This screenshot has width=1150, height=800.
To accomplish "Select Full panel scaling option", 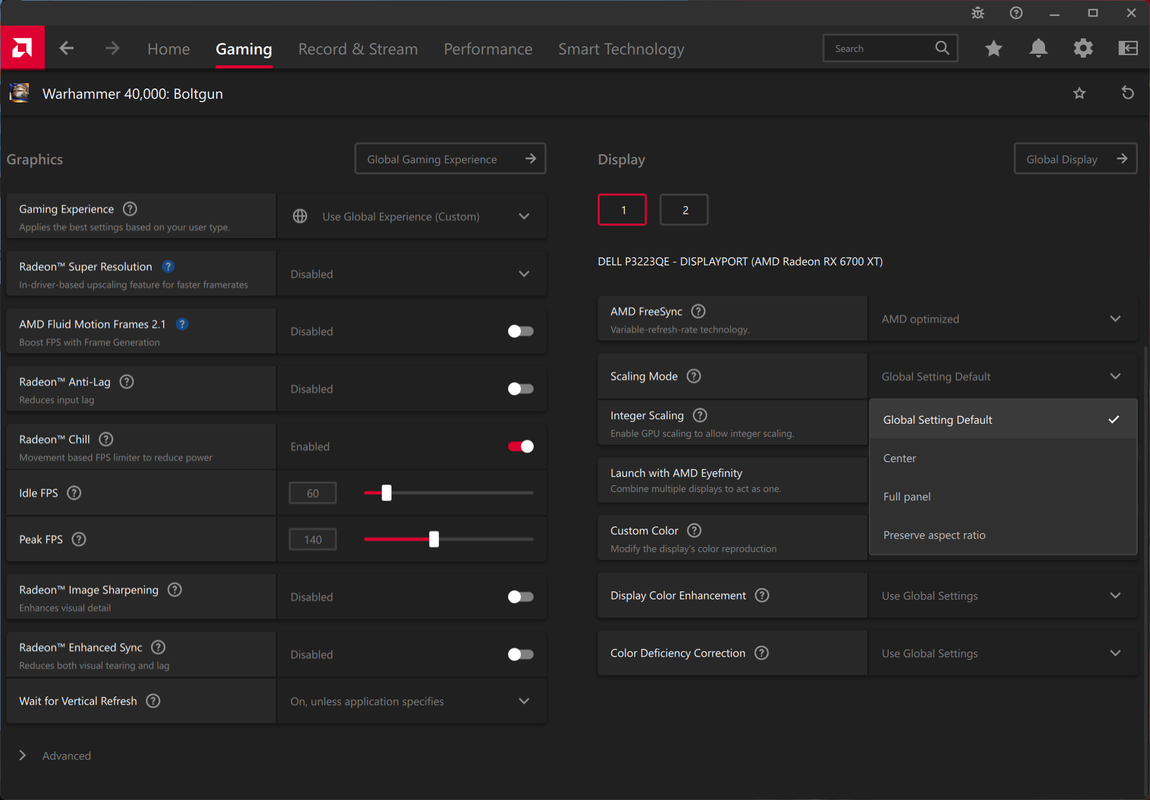I will point(1003,496).
